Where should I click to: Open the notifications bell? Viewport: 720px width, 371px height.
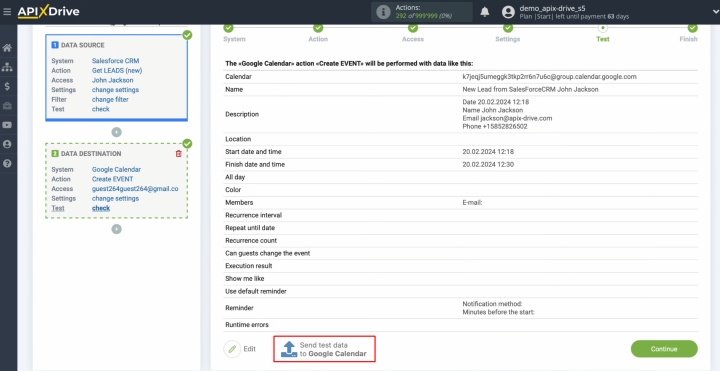coord(485,12)
